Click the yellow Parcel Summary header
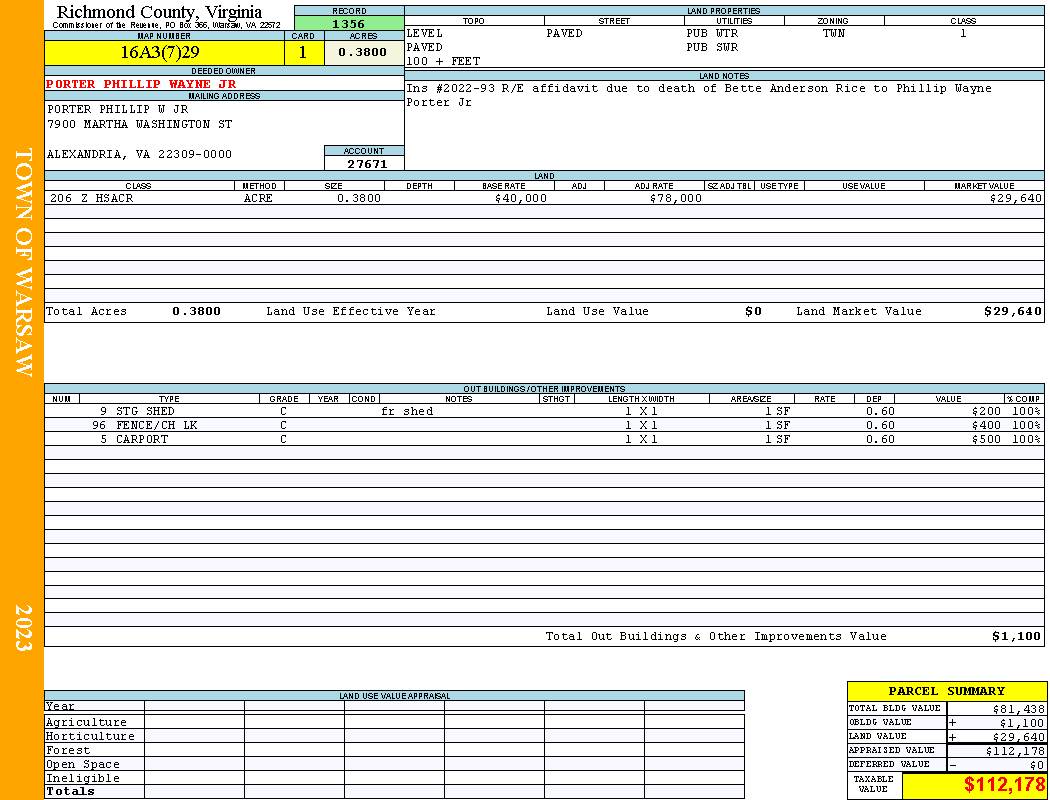 pyautogui.click(x=946, y=691)
